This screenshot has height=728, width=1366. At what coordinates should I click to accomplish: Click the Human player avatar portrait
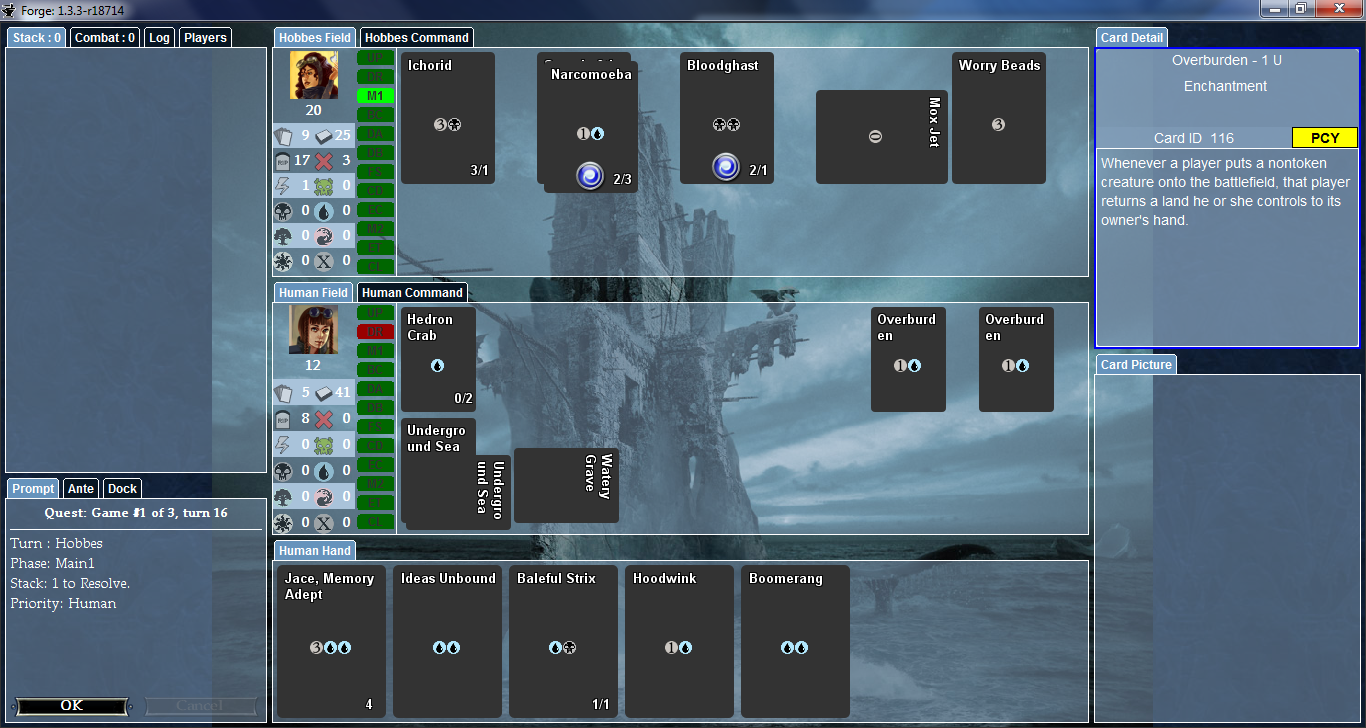tap(314, 330)
